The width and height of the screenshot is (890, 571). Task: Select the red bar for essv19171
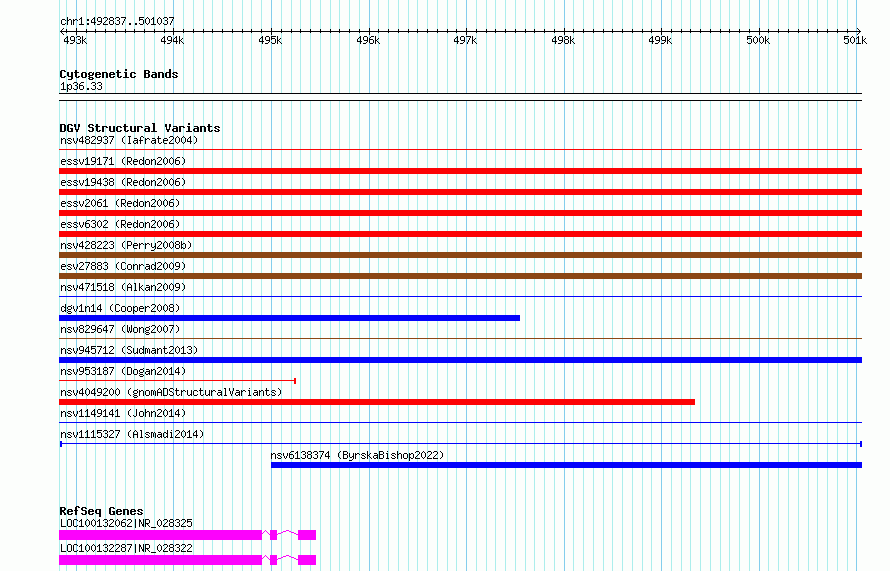pyautogui.click(x=460, y=171)
